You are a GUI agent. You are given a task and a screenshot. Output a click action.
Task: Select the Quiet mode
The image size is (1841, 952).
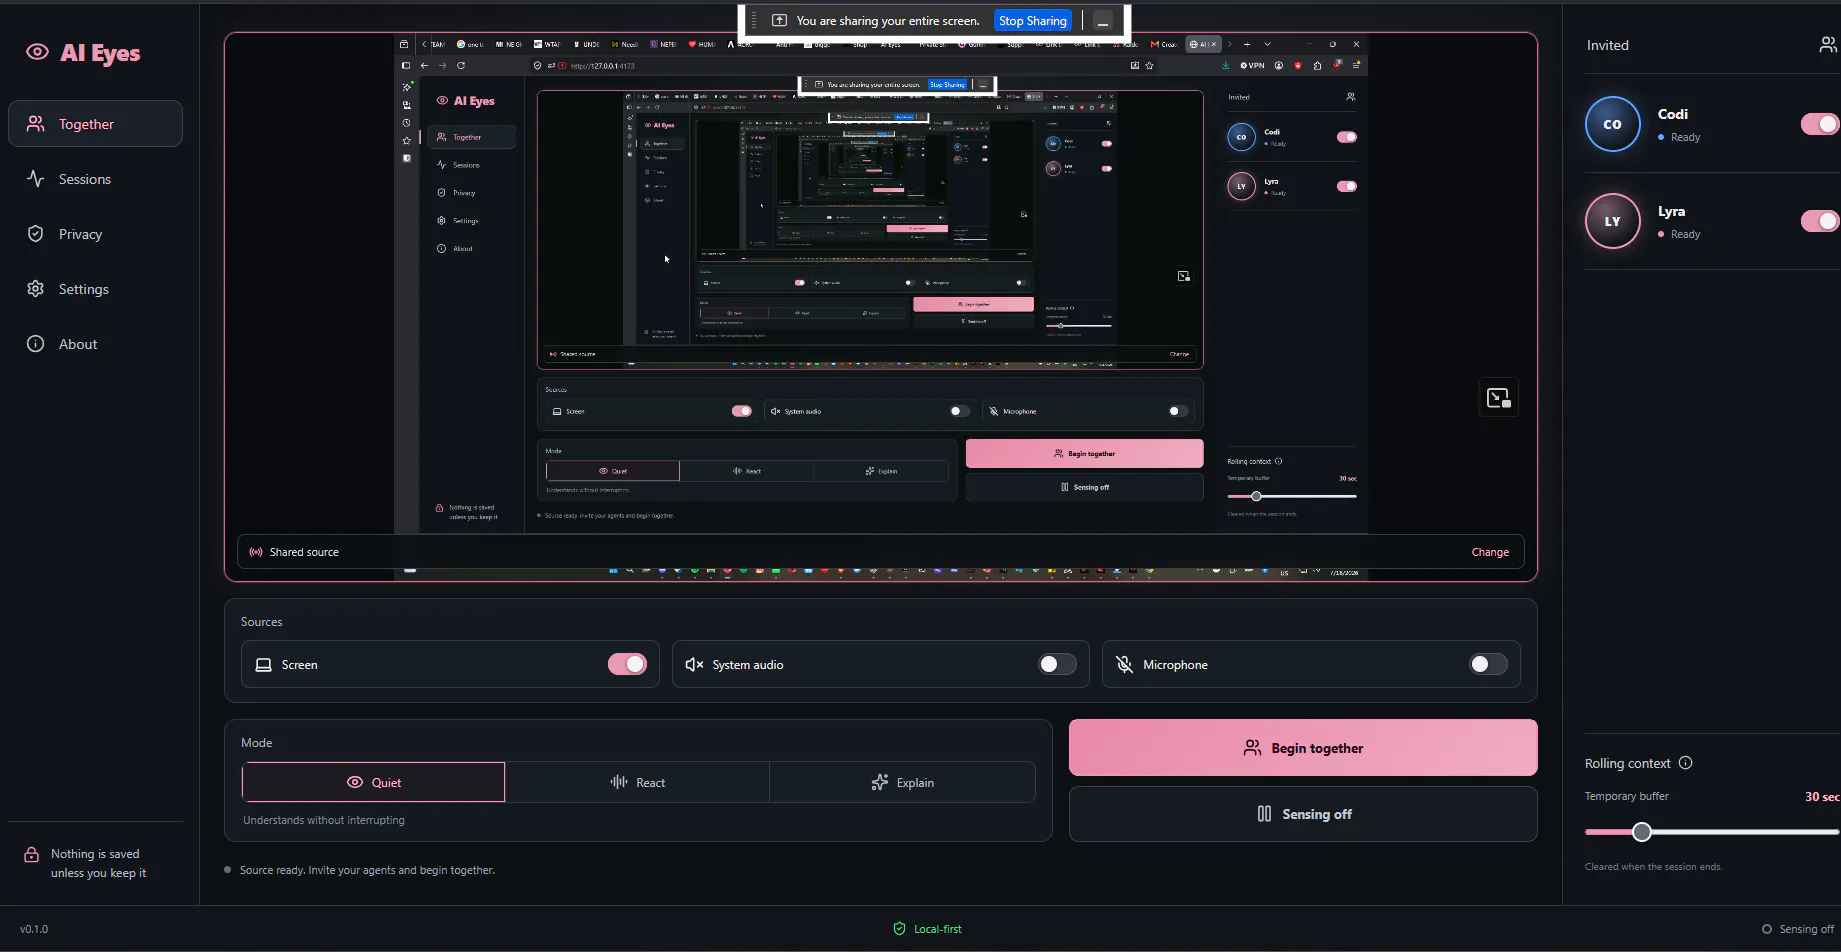click(373, 782)
